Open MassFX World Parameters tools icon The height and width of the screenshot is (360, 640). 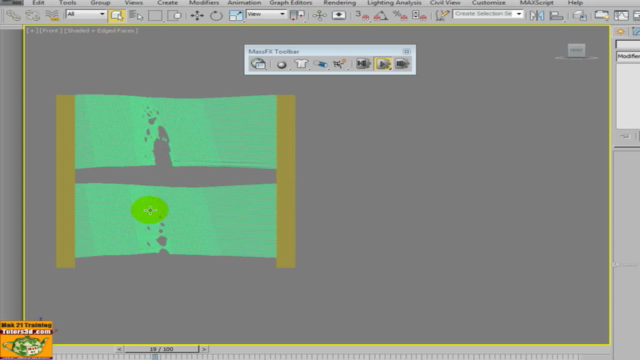tap(258, 64)
